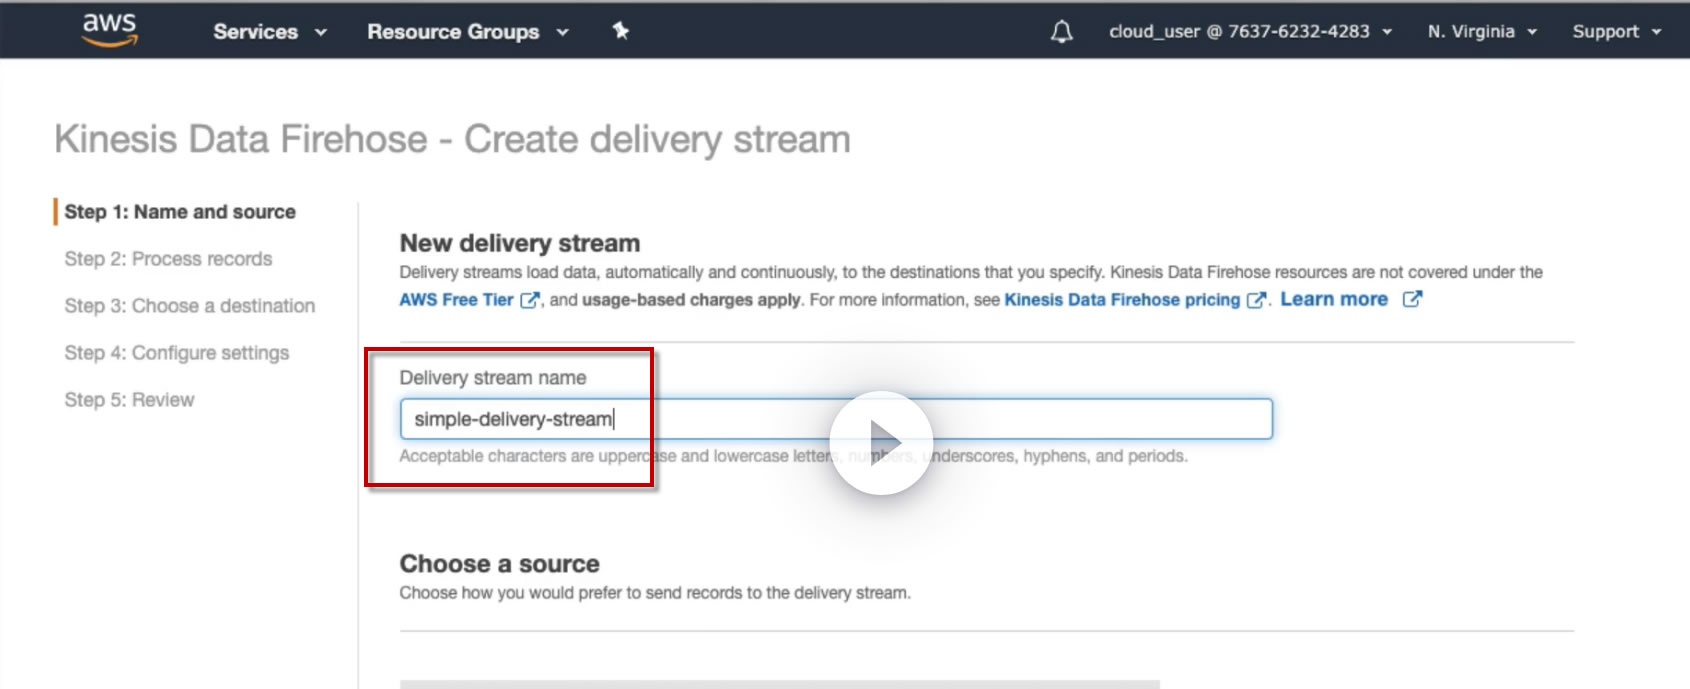Viewport: 1690px width, 689px height.
Task: Click the Support dropdown arrow
Action: 1656,33
